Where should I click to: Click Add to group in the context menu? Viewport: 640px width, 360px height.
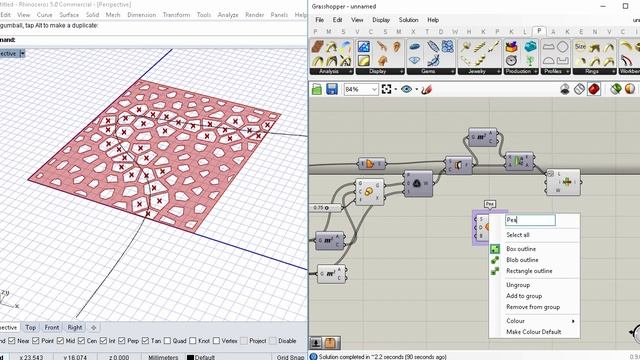click(524, 296)
